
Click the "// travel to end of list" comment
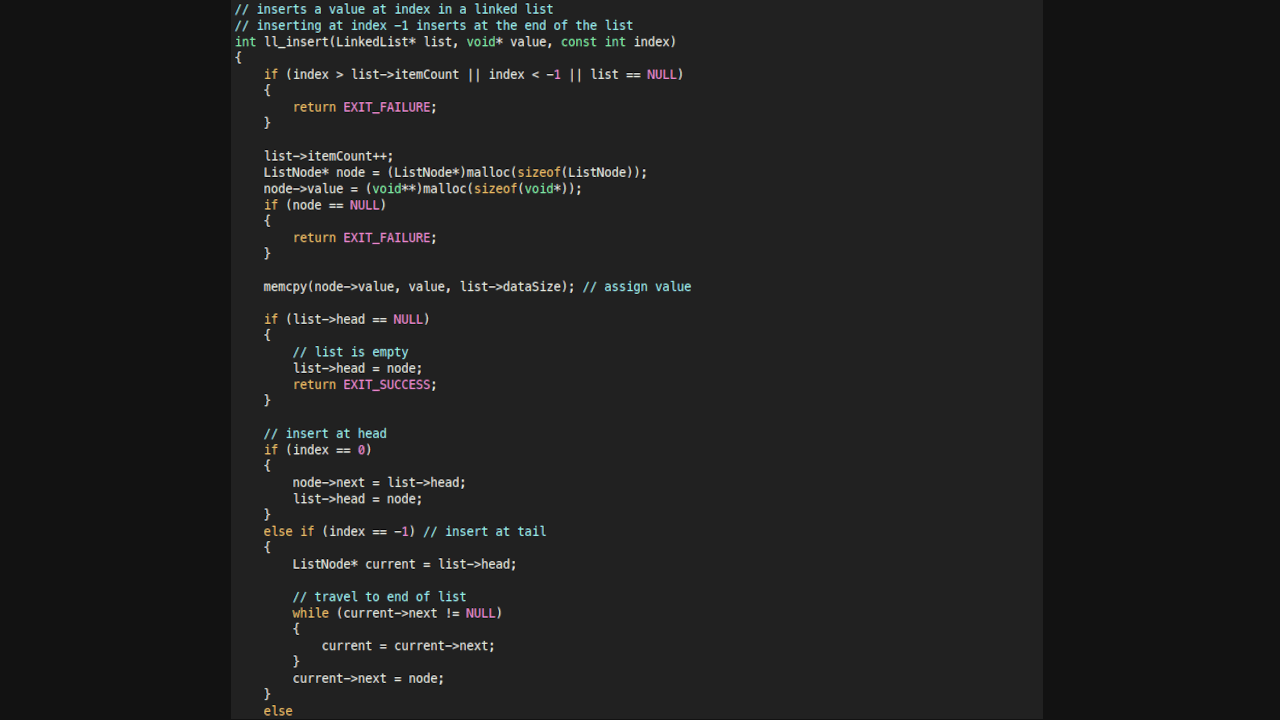380,597
